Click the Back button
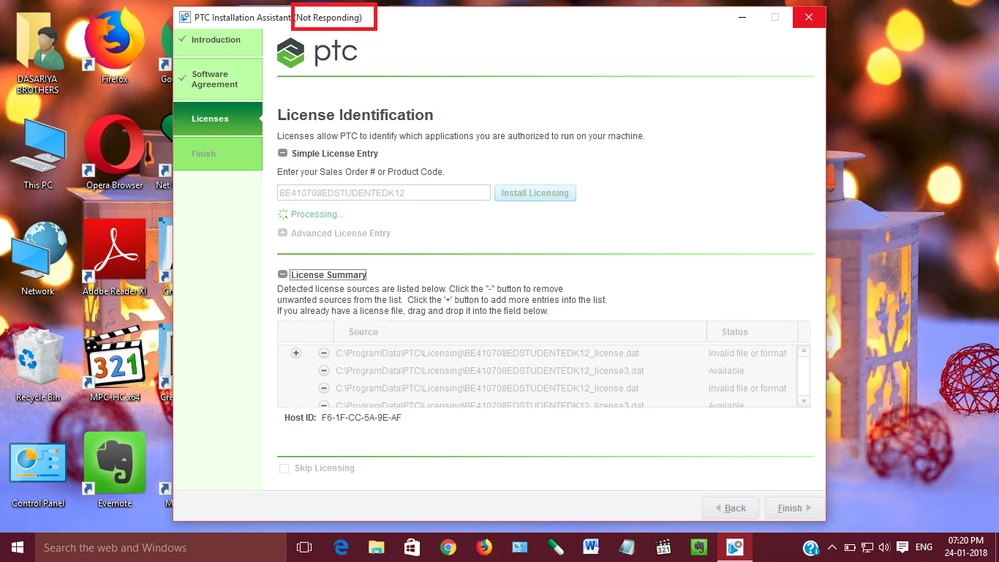 click(730, 508)
